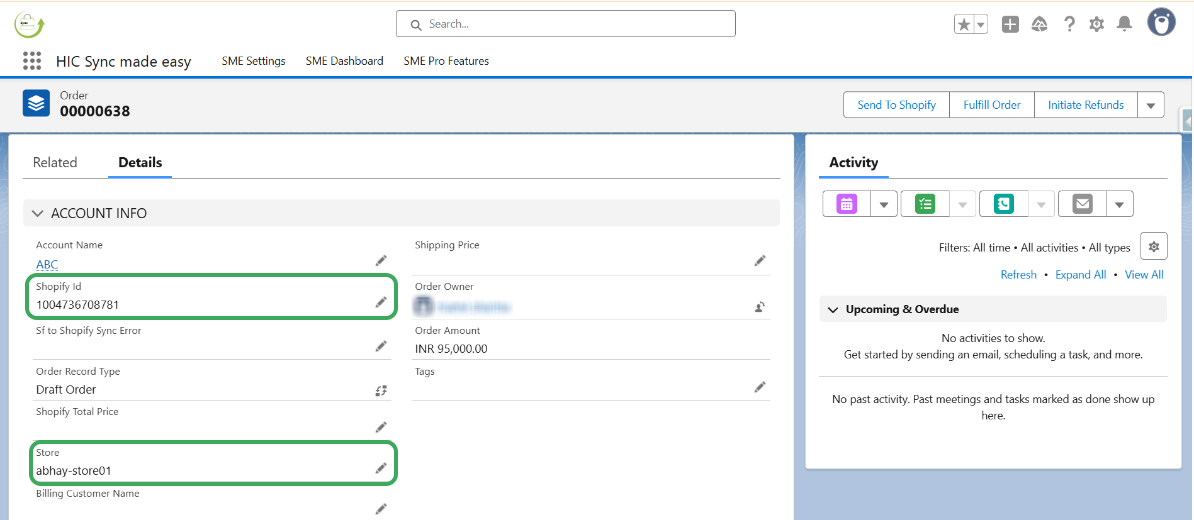Switch to the Related tab
The image size is (1194, 520).
55,162
